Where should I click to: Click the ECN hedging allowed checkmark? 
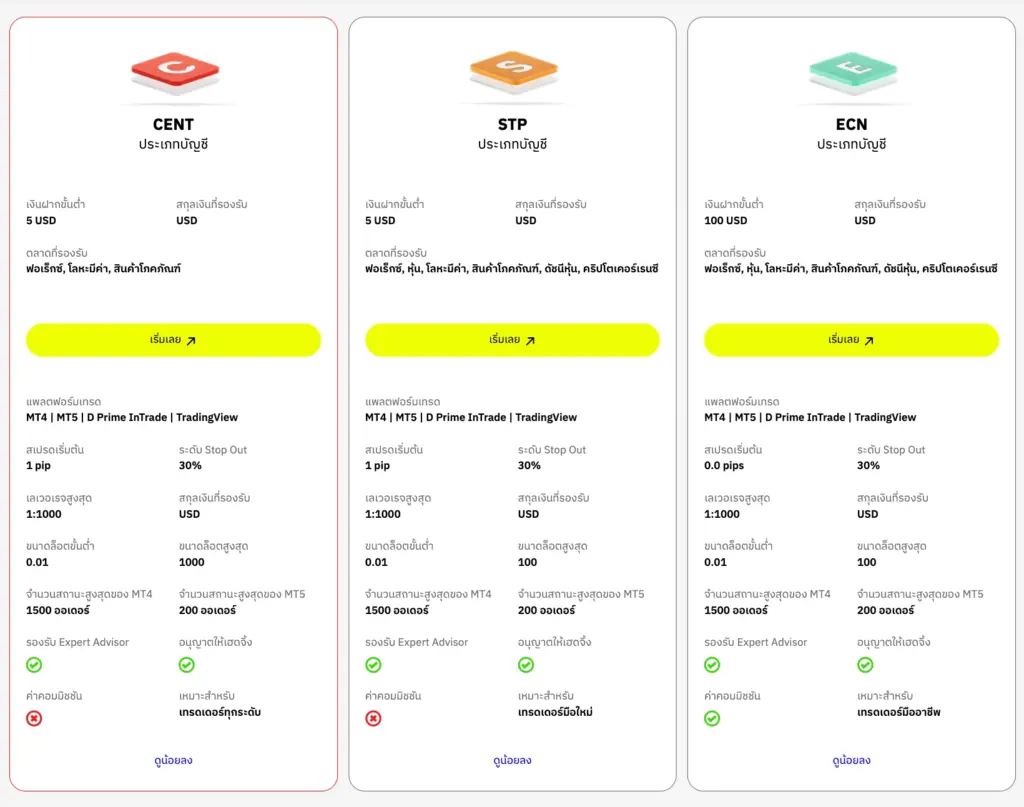[865, 665]
